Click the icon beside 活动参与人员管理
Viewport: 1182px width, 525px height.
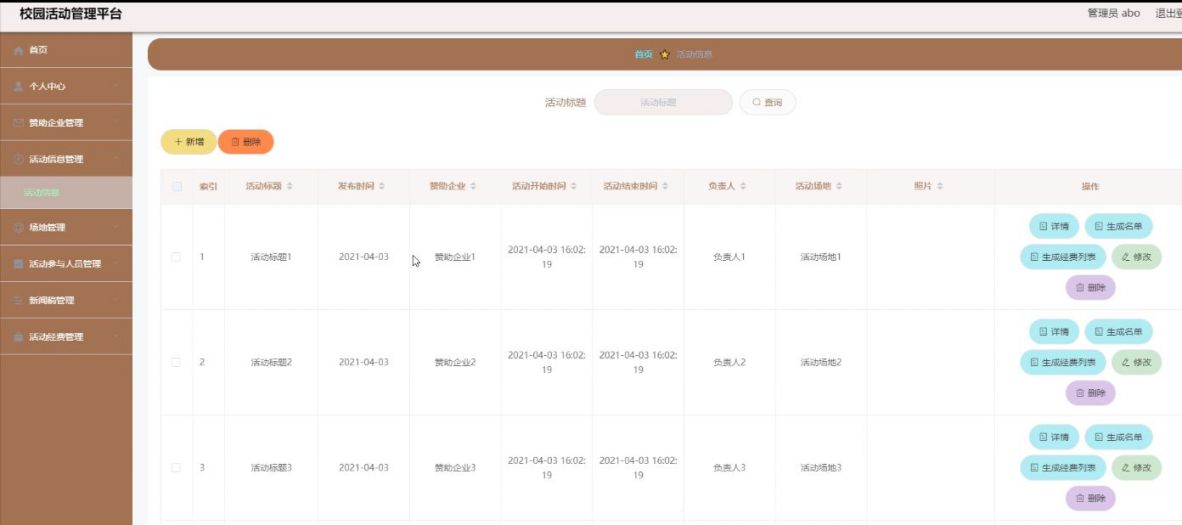pos(19,264)
